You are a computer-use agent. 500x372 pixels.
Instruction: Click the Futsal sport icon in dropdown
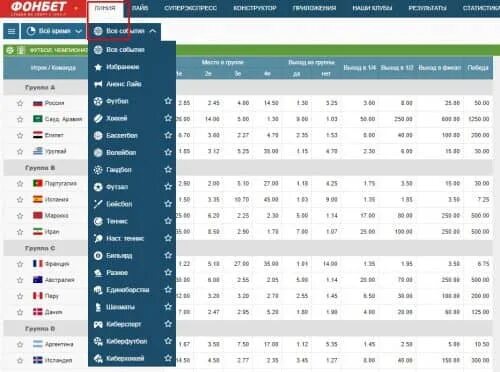[x=98, y=187]
